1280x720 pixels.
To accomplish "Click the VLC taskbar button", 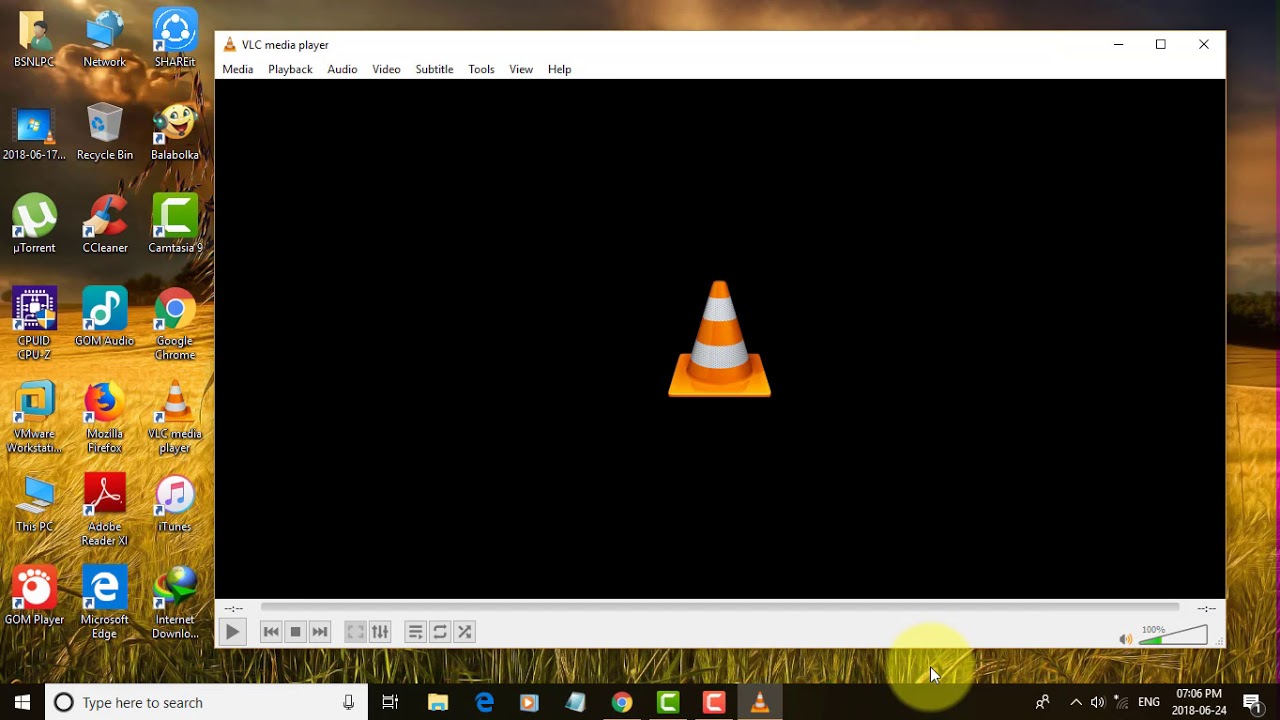I will (x=760, y=702).
